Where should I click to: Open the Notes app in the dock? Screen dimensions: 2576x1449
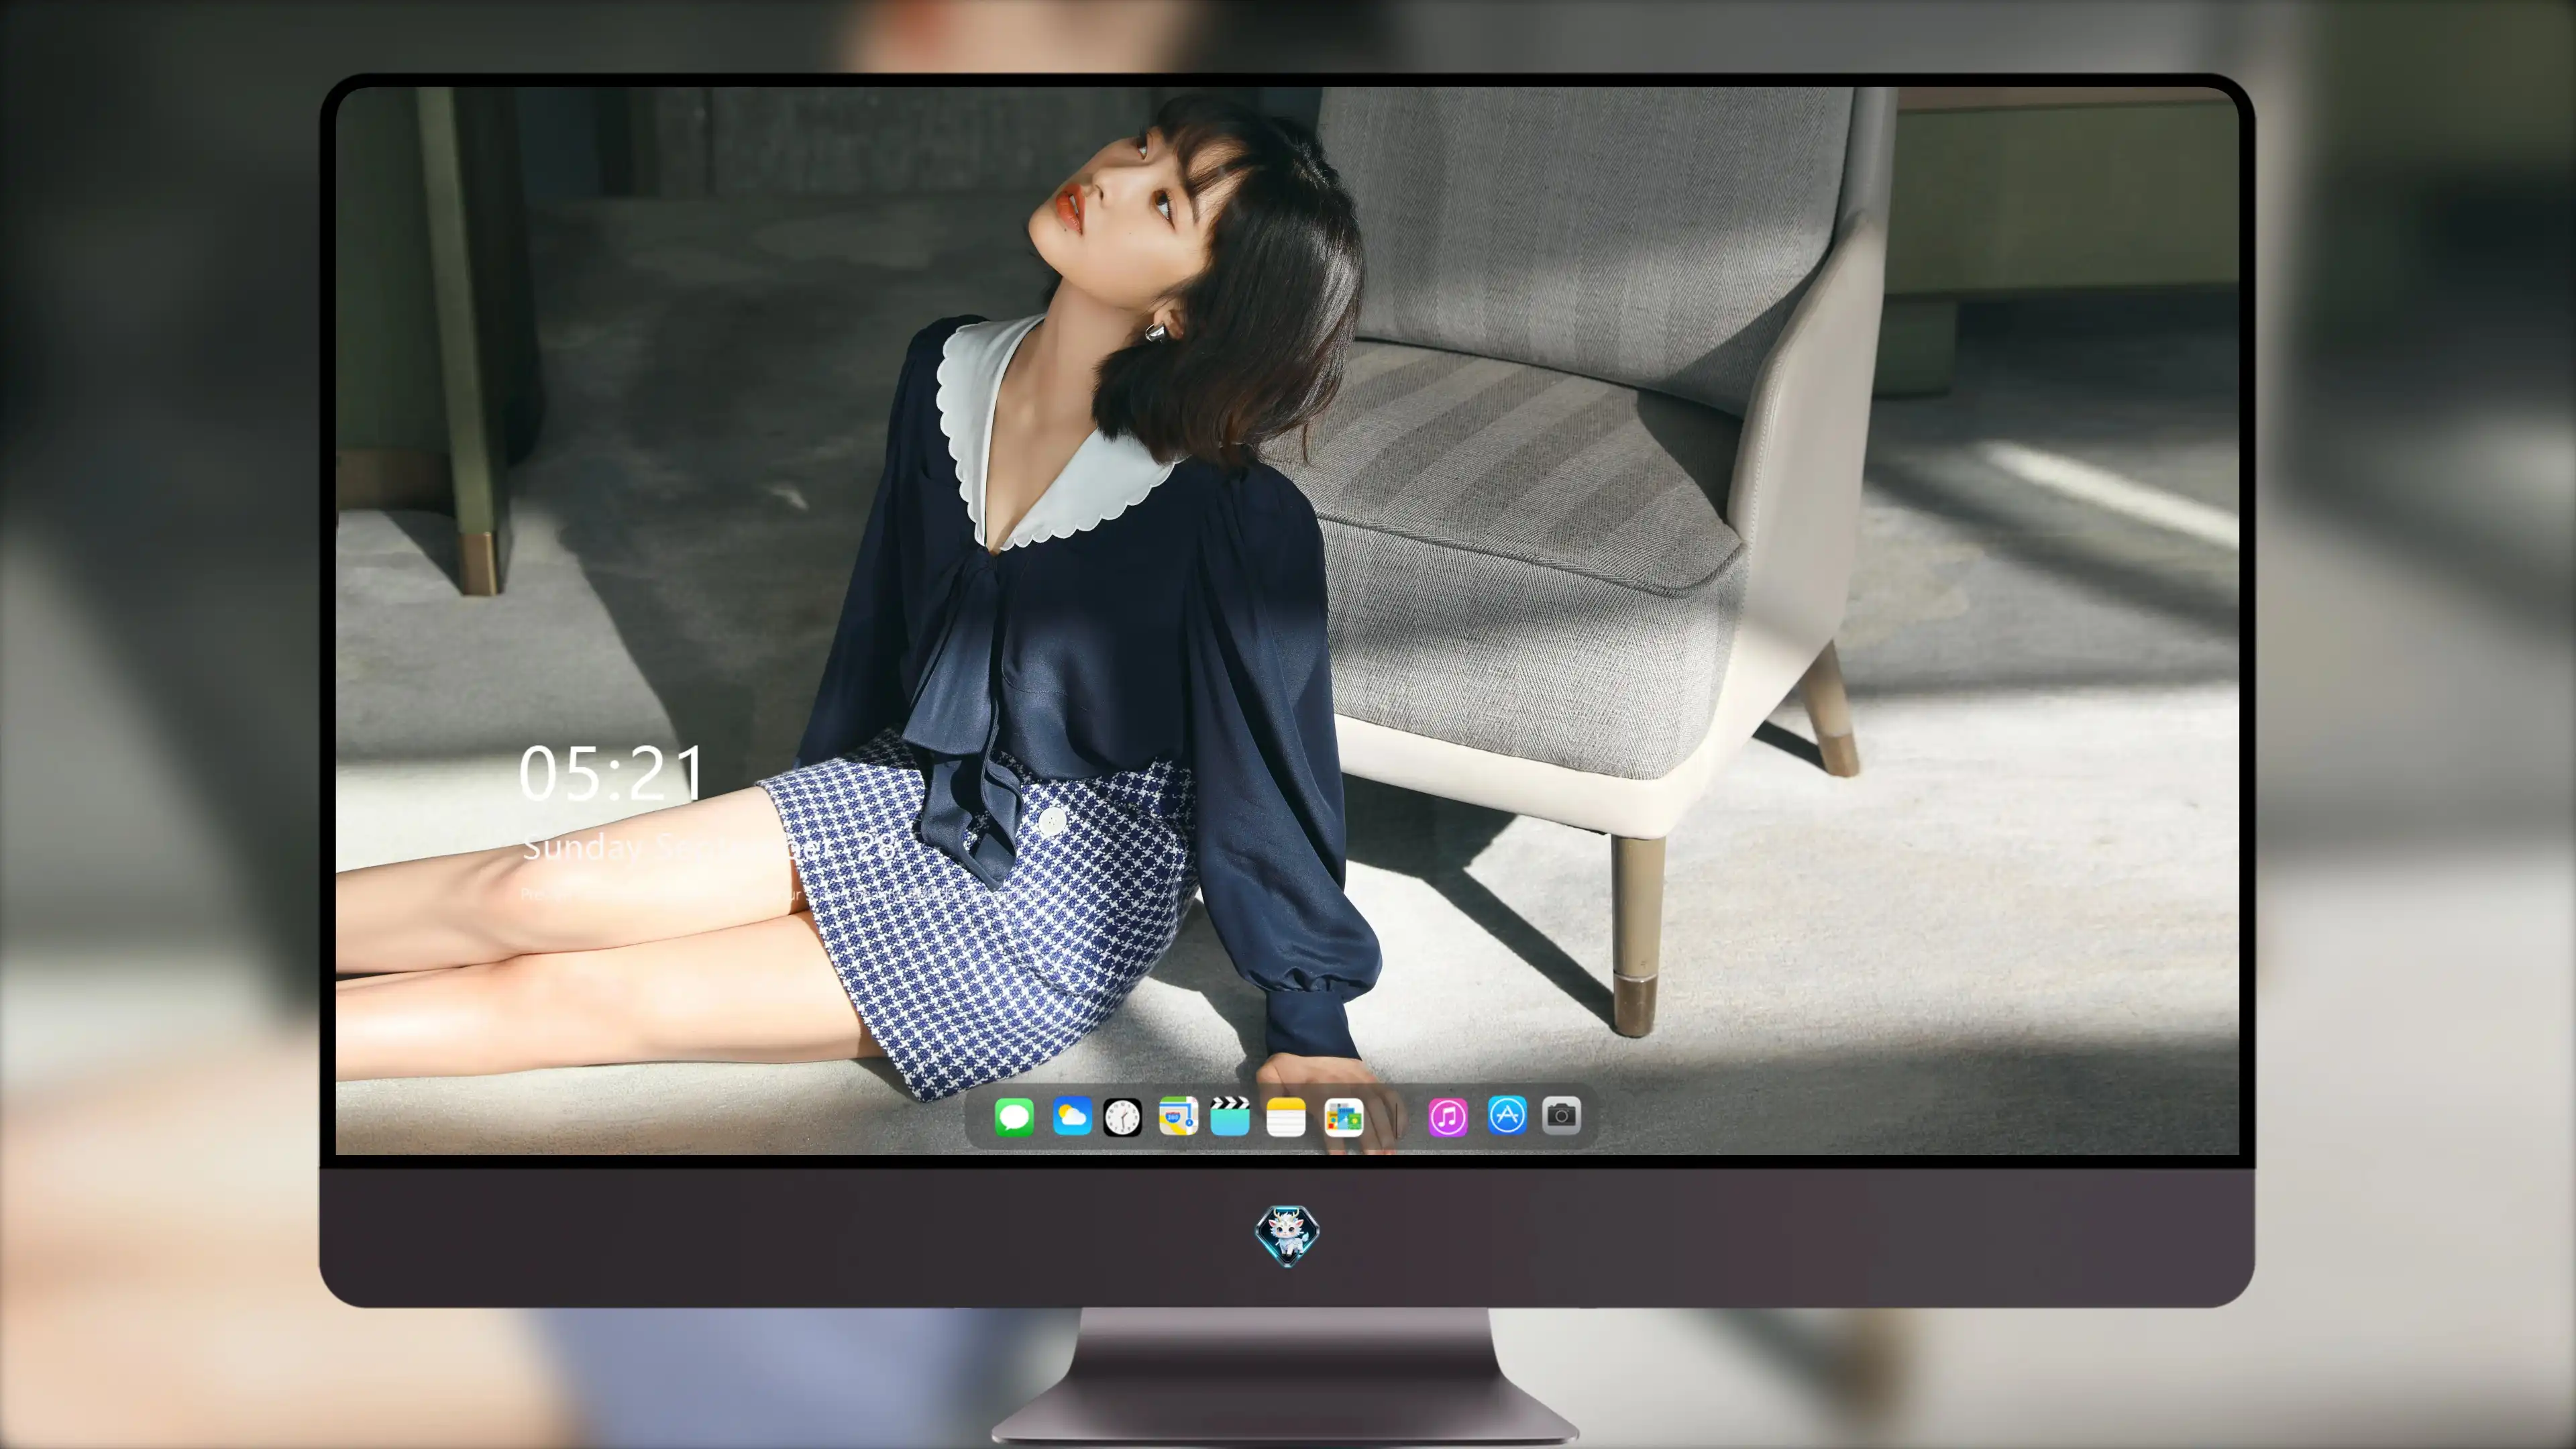1286,1116
